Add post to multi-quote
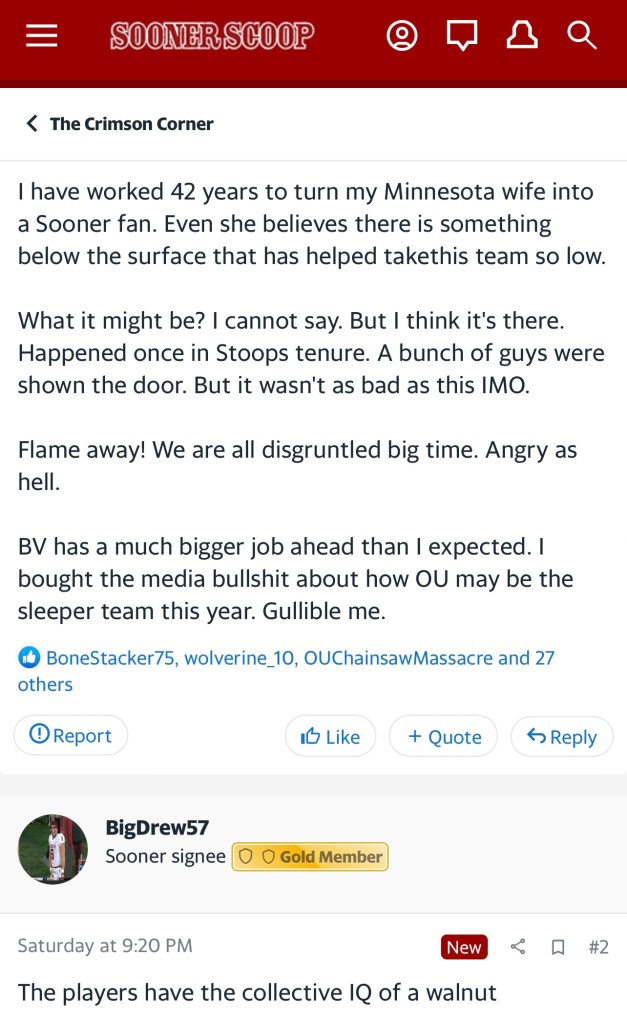Image resolution: width=627 pixels, height=1024 pixels. tap(444, 737)
